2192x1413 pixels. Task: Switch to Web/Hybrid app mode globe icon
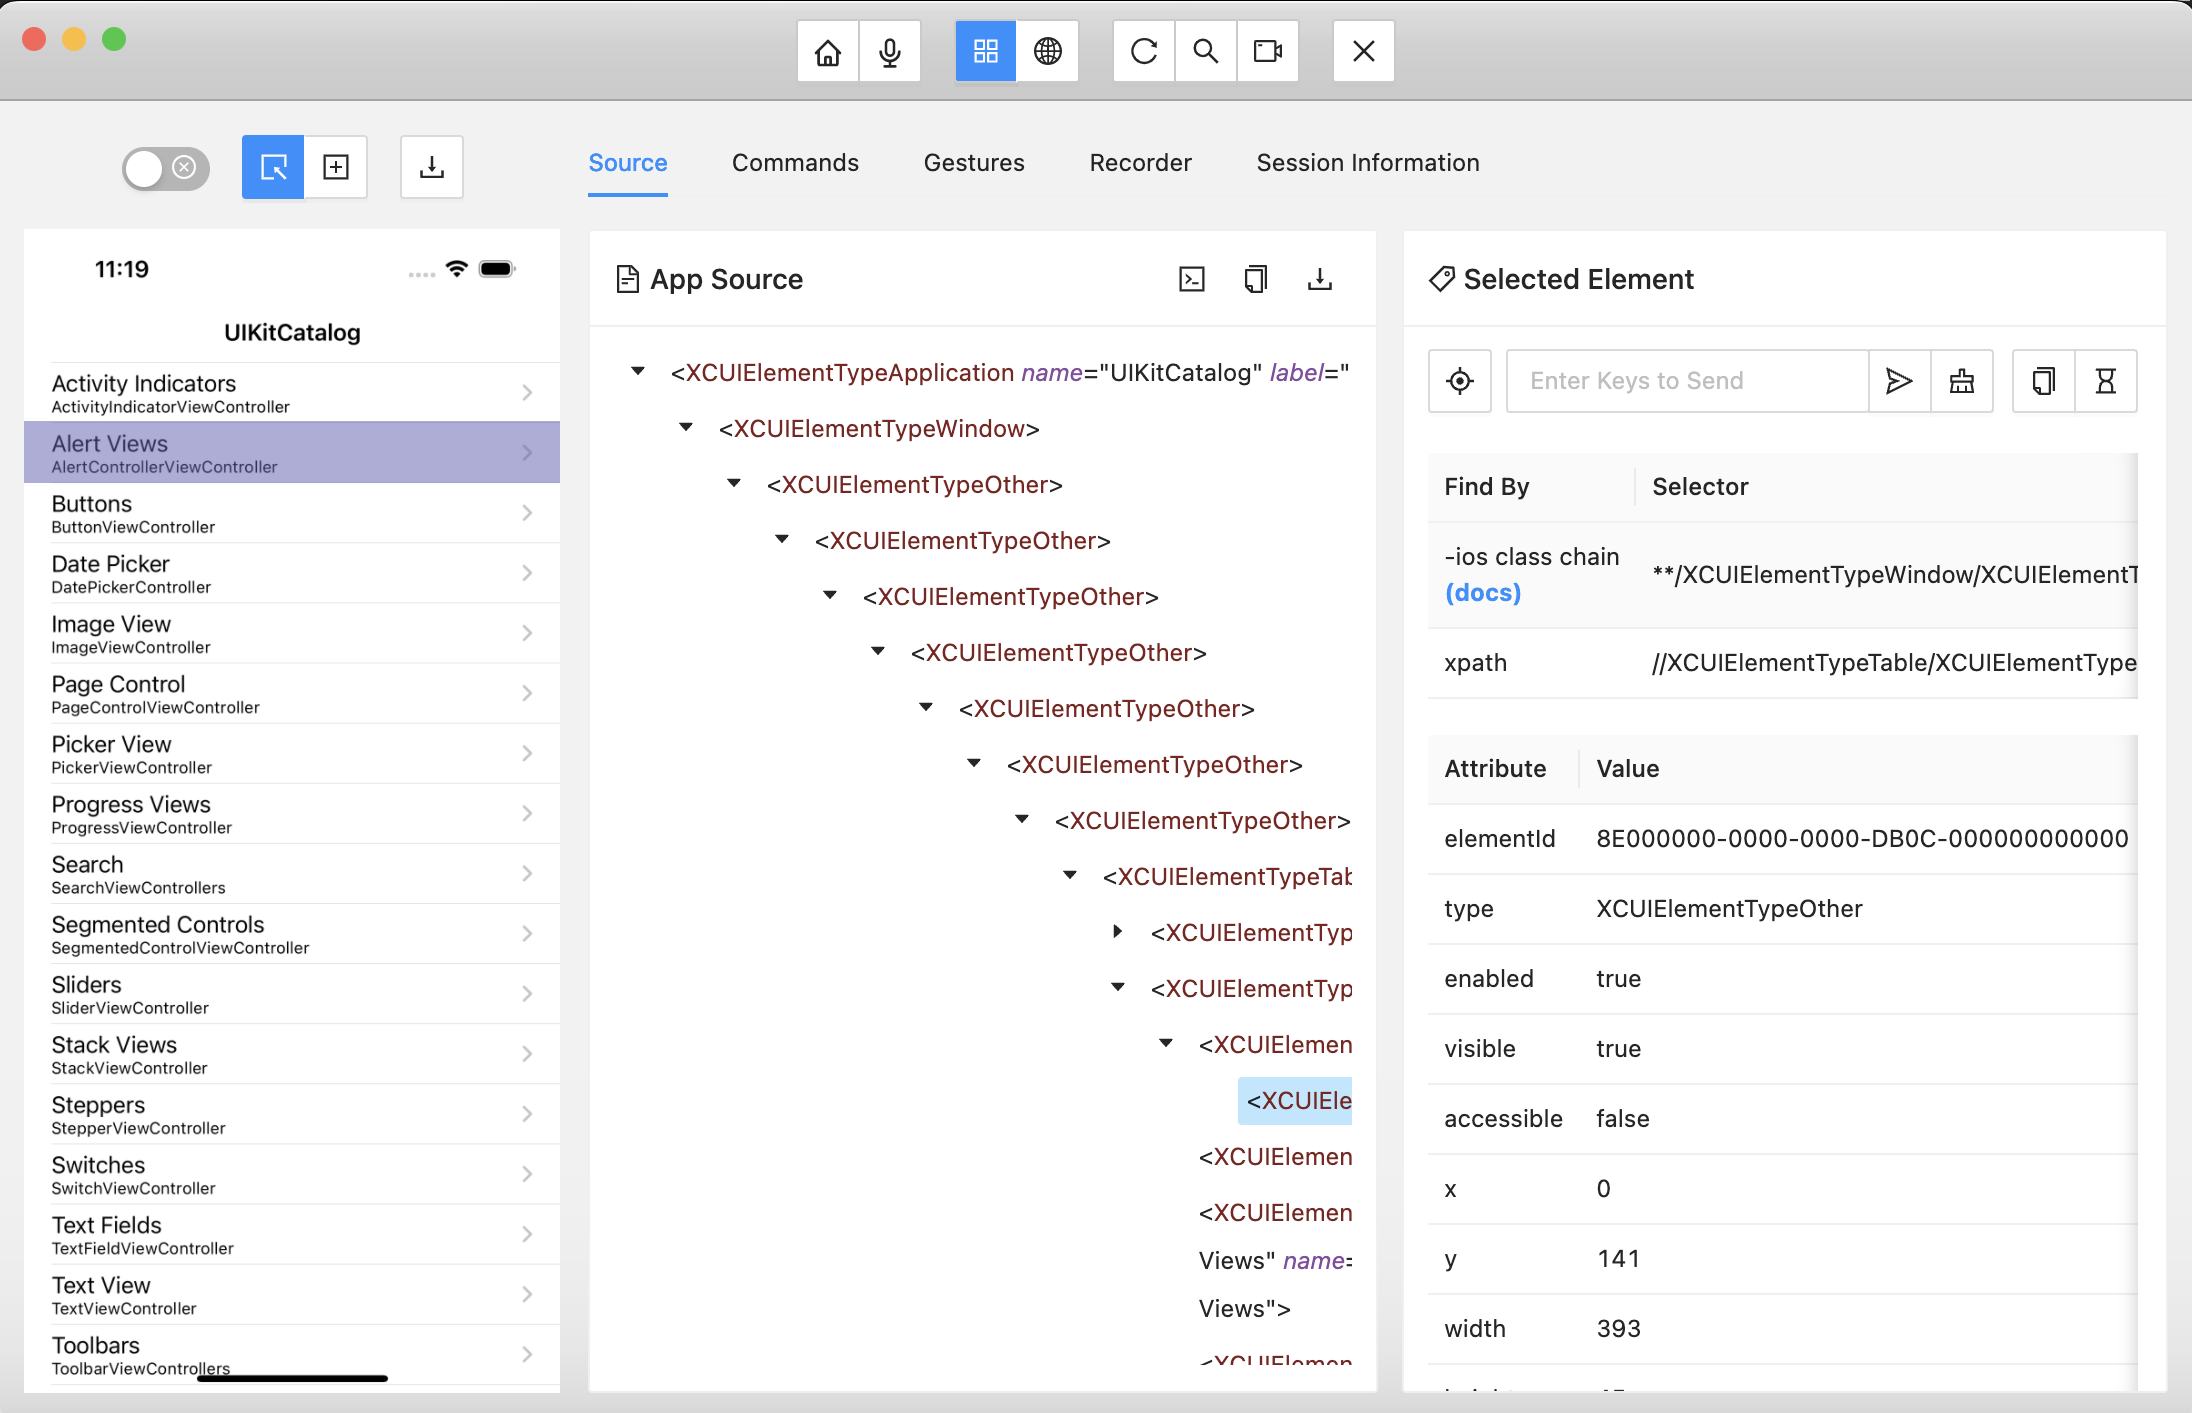1047,51
